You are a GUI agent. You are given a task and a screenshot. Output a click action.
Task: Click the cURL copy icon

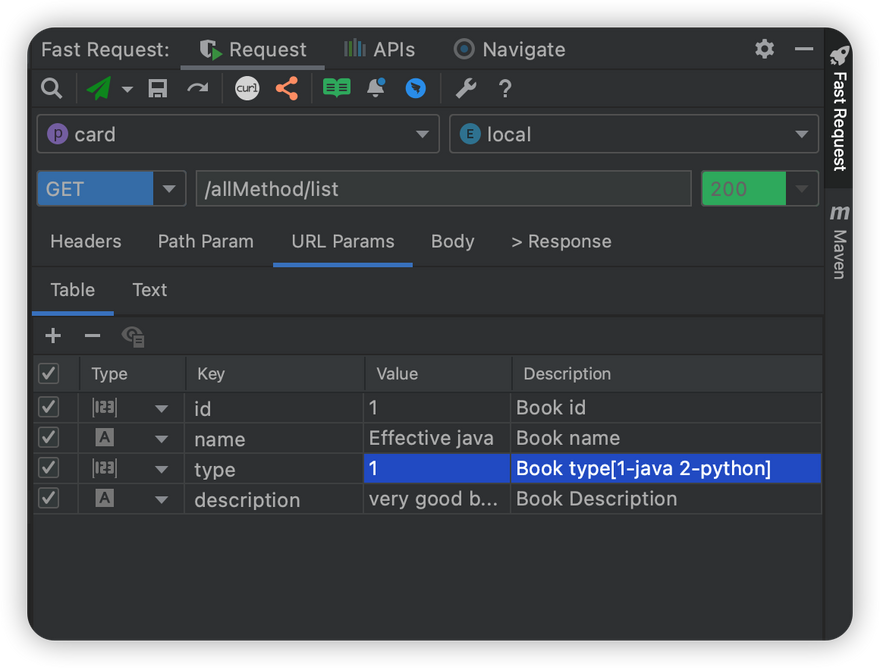click(x=247, y=89)
